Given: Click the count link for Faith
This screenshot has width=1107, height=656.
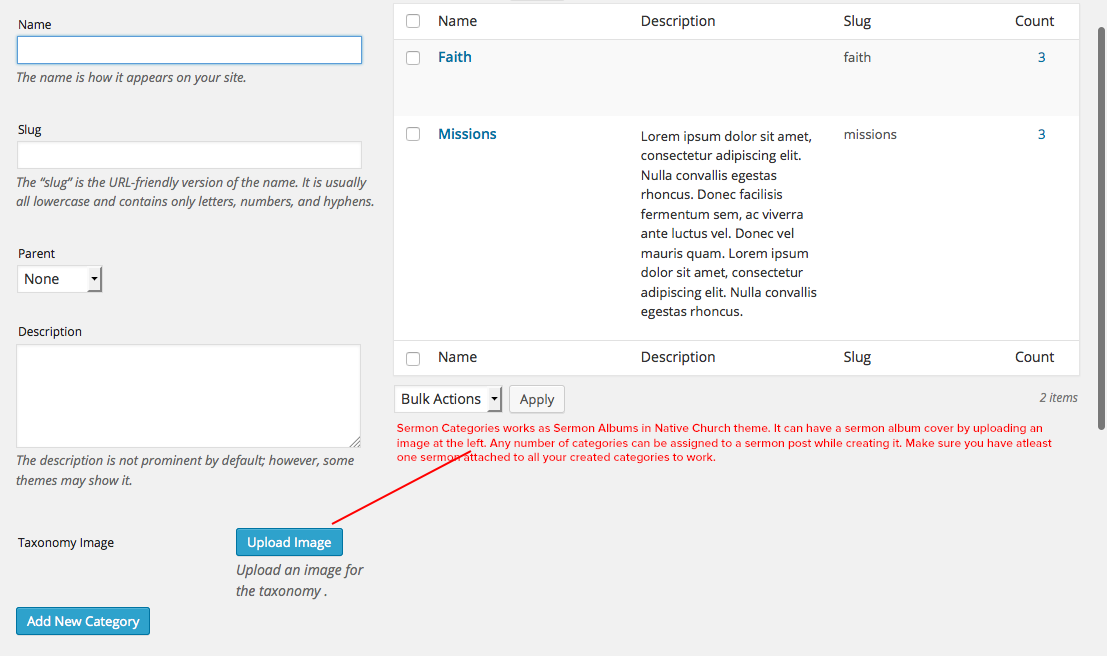Looking at the screenshot, I should 1041,57.
